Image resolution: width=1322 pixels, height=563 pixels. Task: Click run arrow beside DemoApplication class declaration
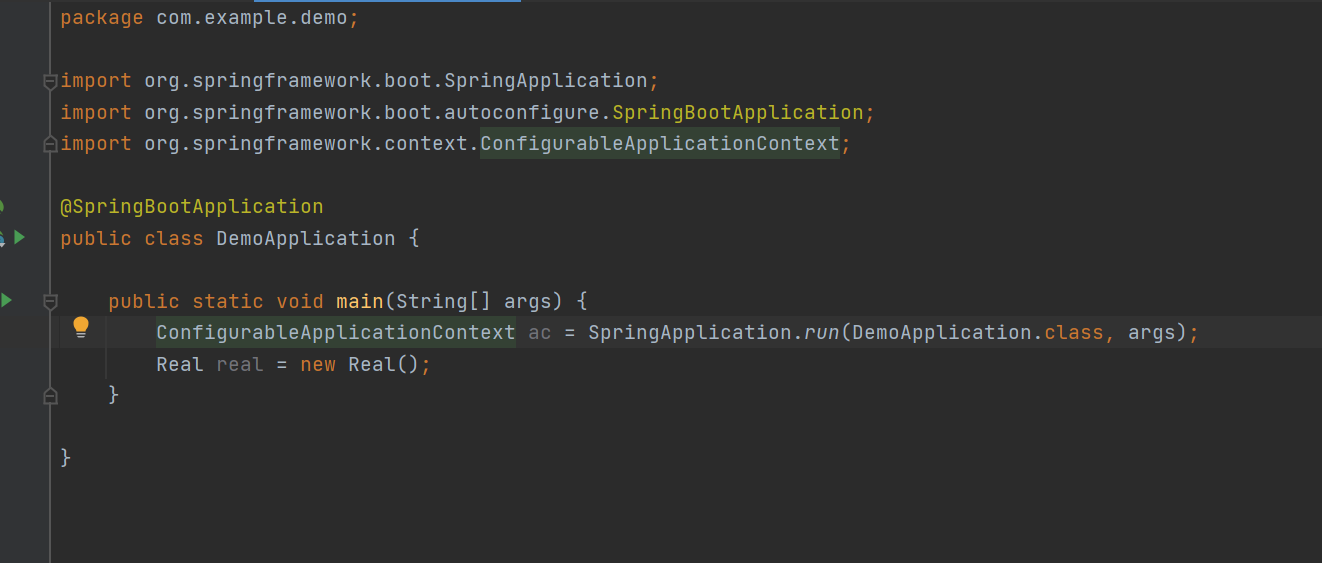[x=20, y=238]
